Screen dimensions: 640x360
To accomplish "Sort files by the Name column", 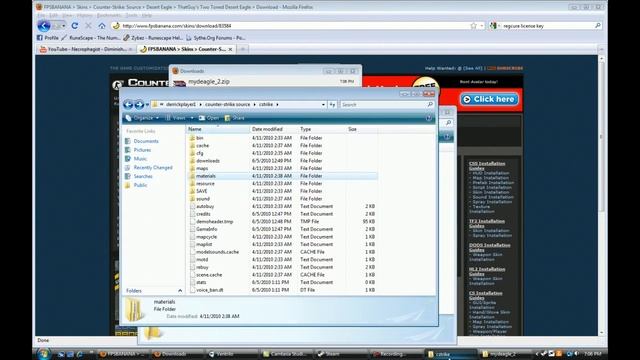I will click(x=218, y=129).
